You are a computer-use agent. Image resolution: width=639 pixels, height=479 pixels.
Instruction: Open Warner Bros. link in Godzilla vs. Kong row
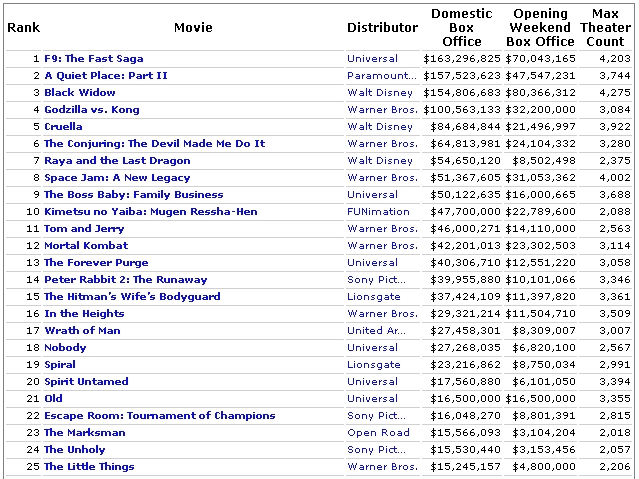(383, 110)
